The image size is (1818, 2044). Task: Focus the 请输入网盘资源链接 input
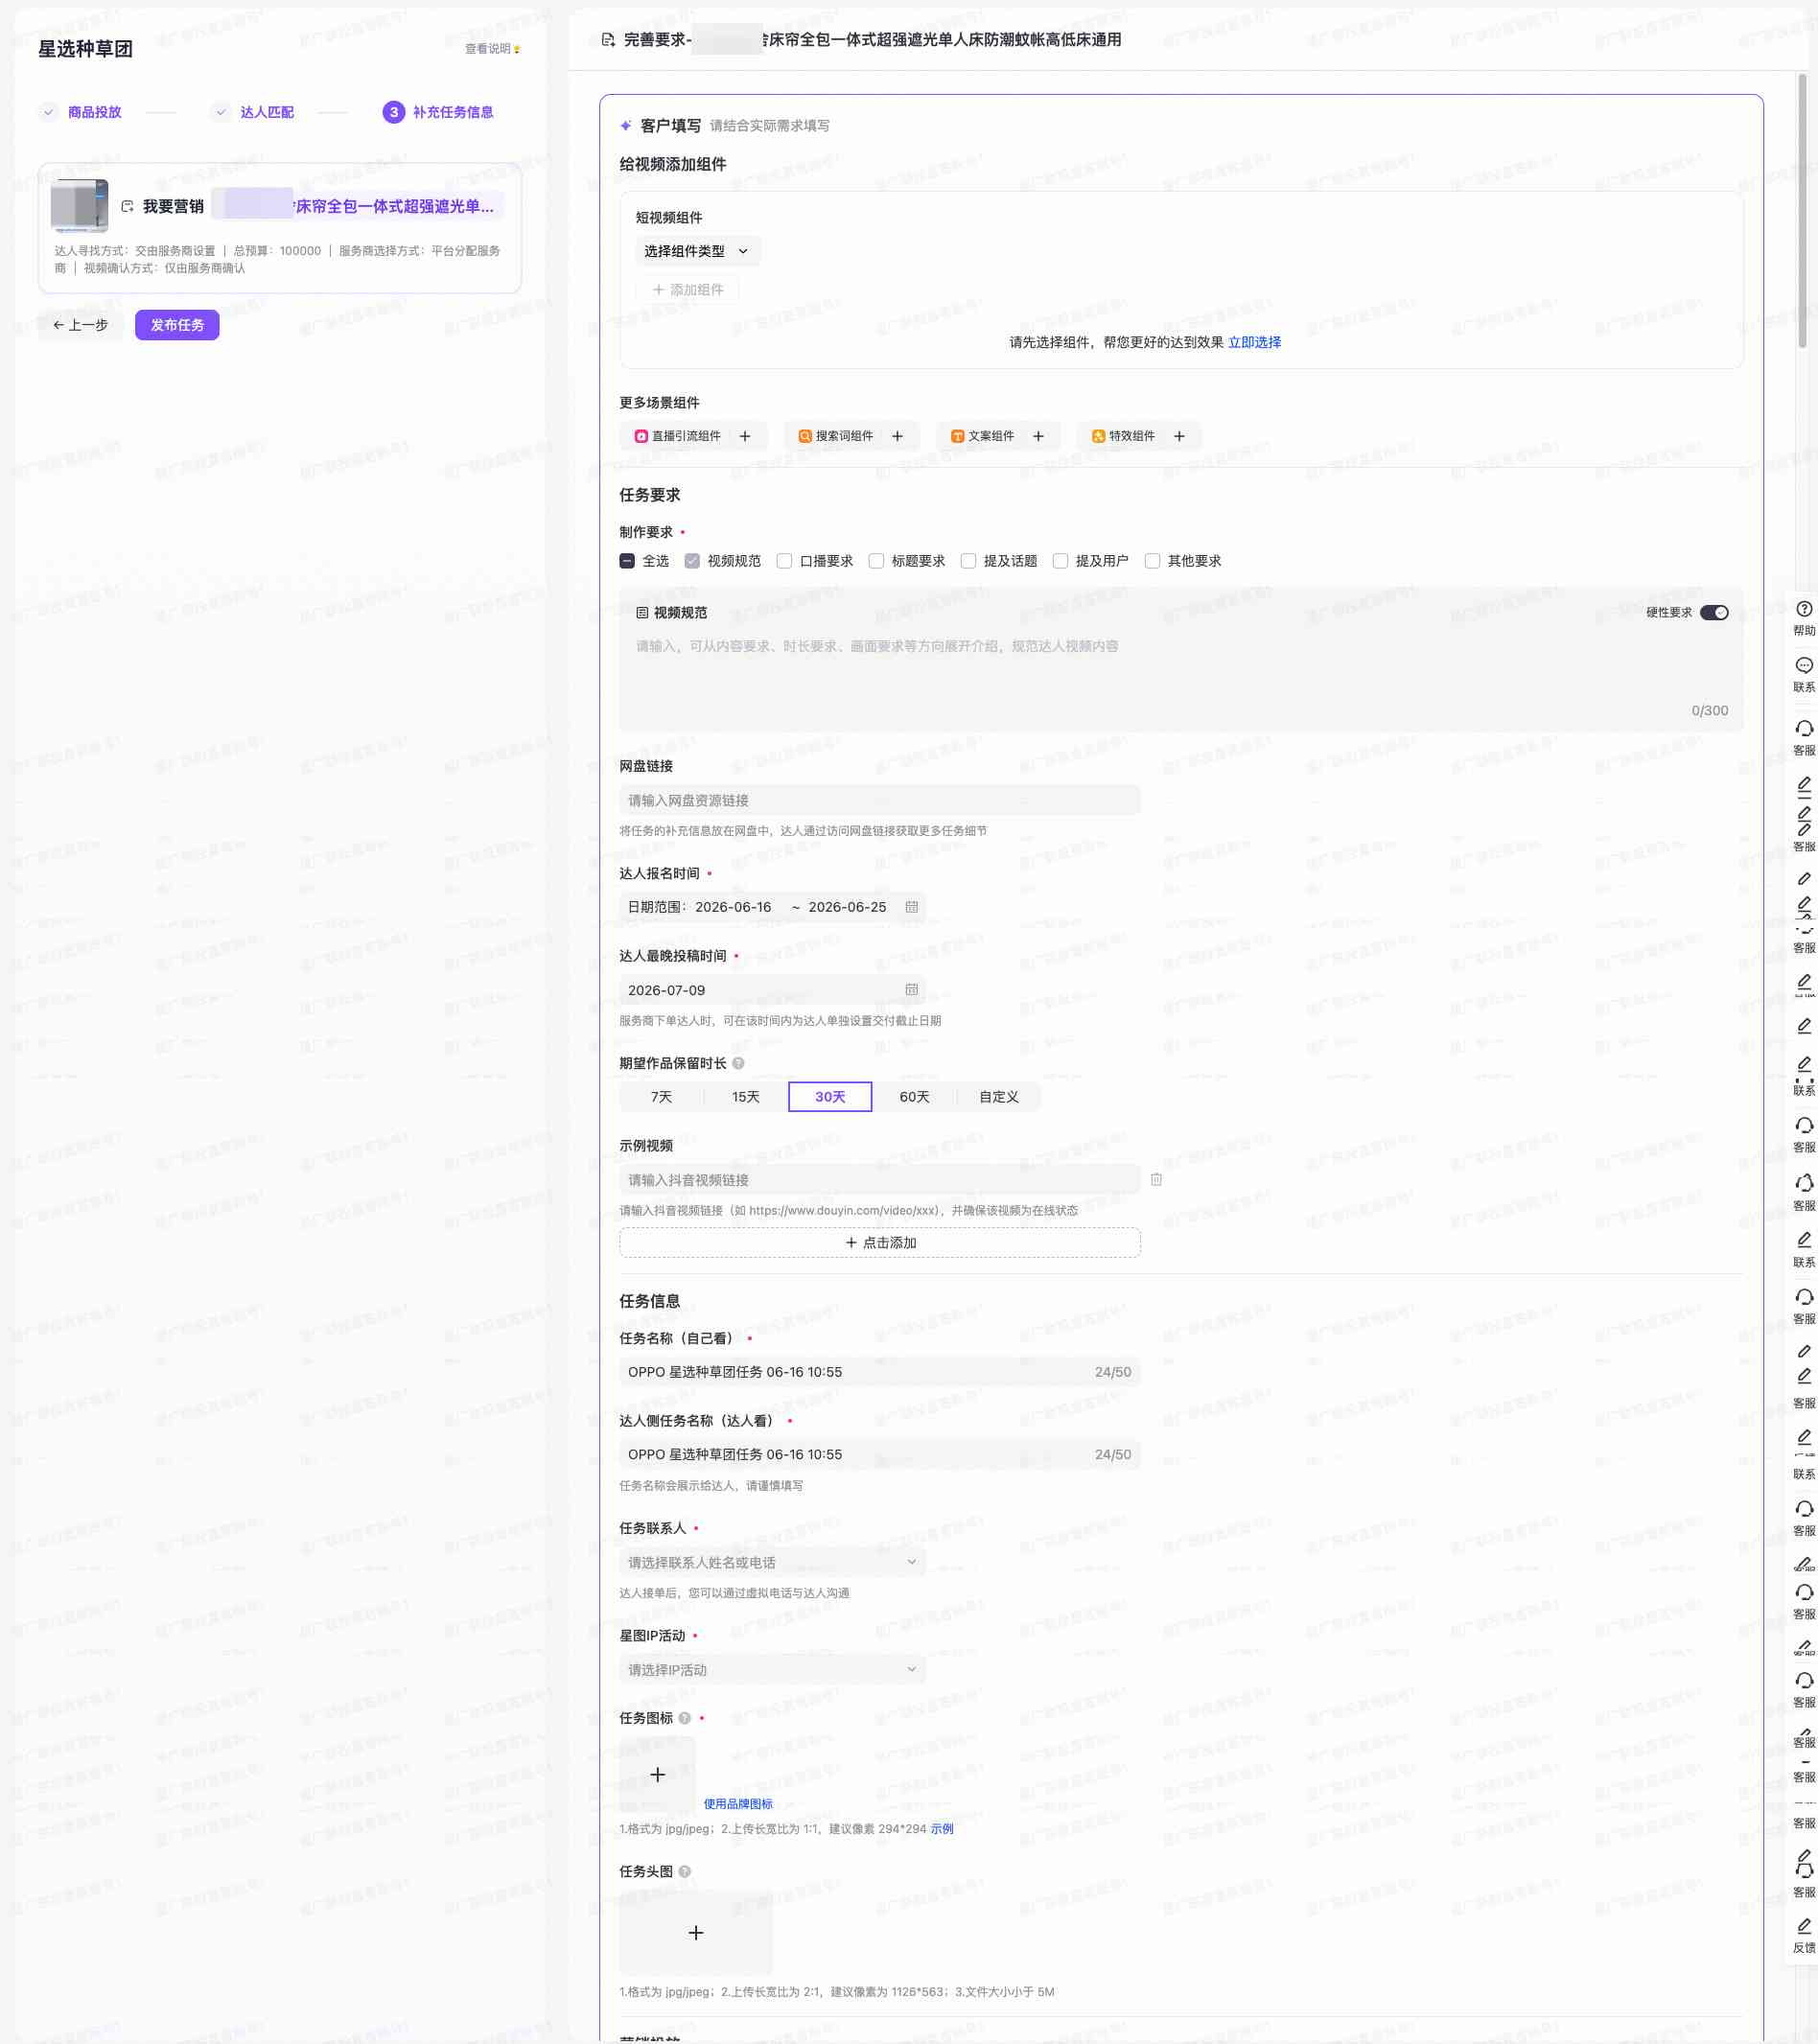pyautogui.click(x=880, y=801)
